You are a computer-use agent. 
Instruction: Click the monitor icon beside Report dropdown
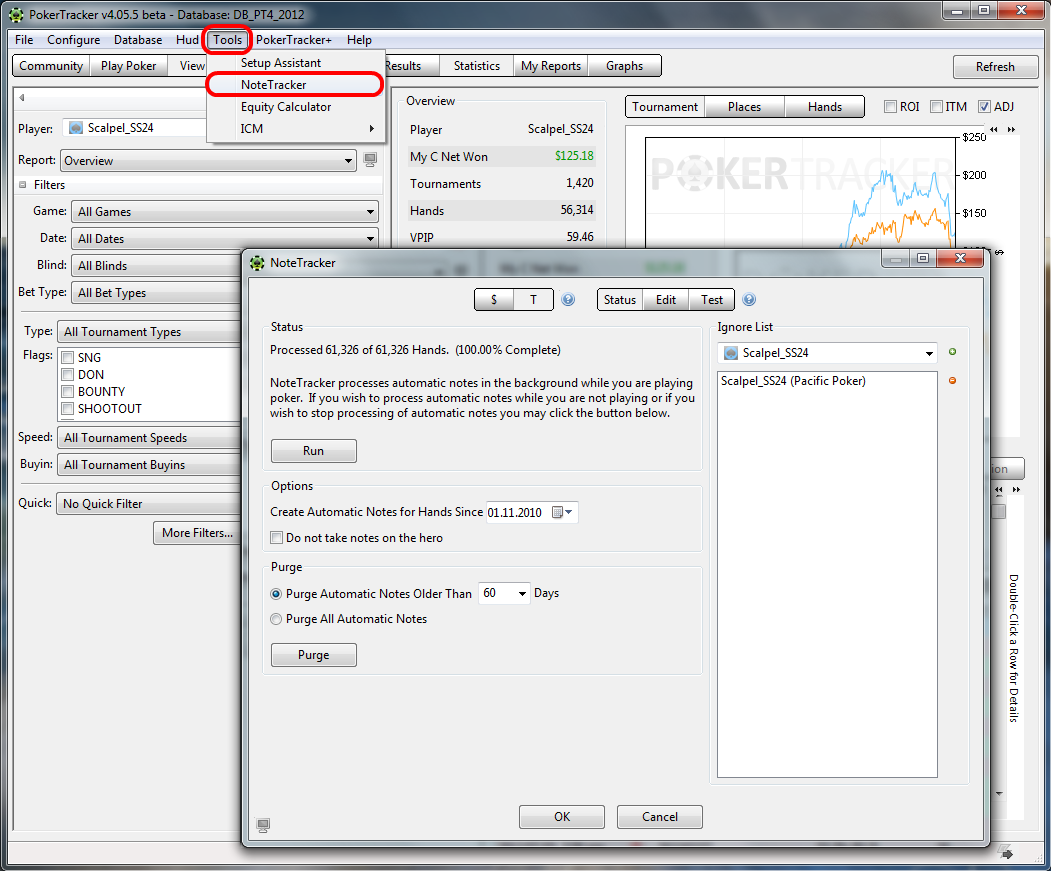370,160
